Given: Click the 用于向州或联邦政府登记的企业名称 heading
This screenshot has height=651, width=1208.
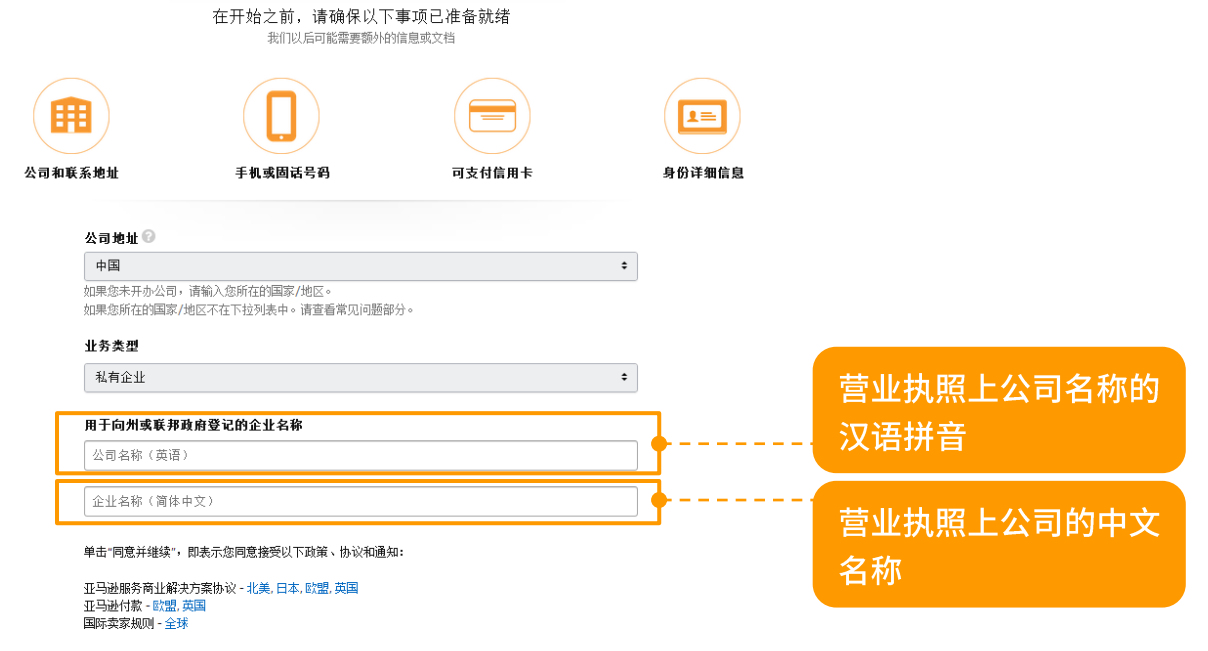Looking at the screenshot, I should click(x=193, y=425).
